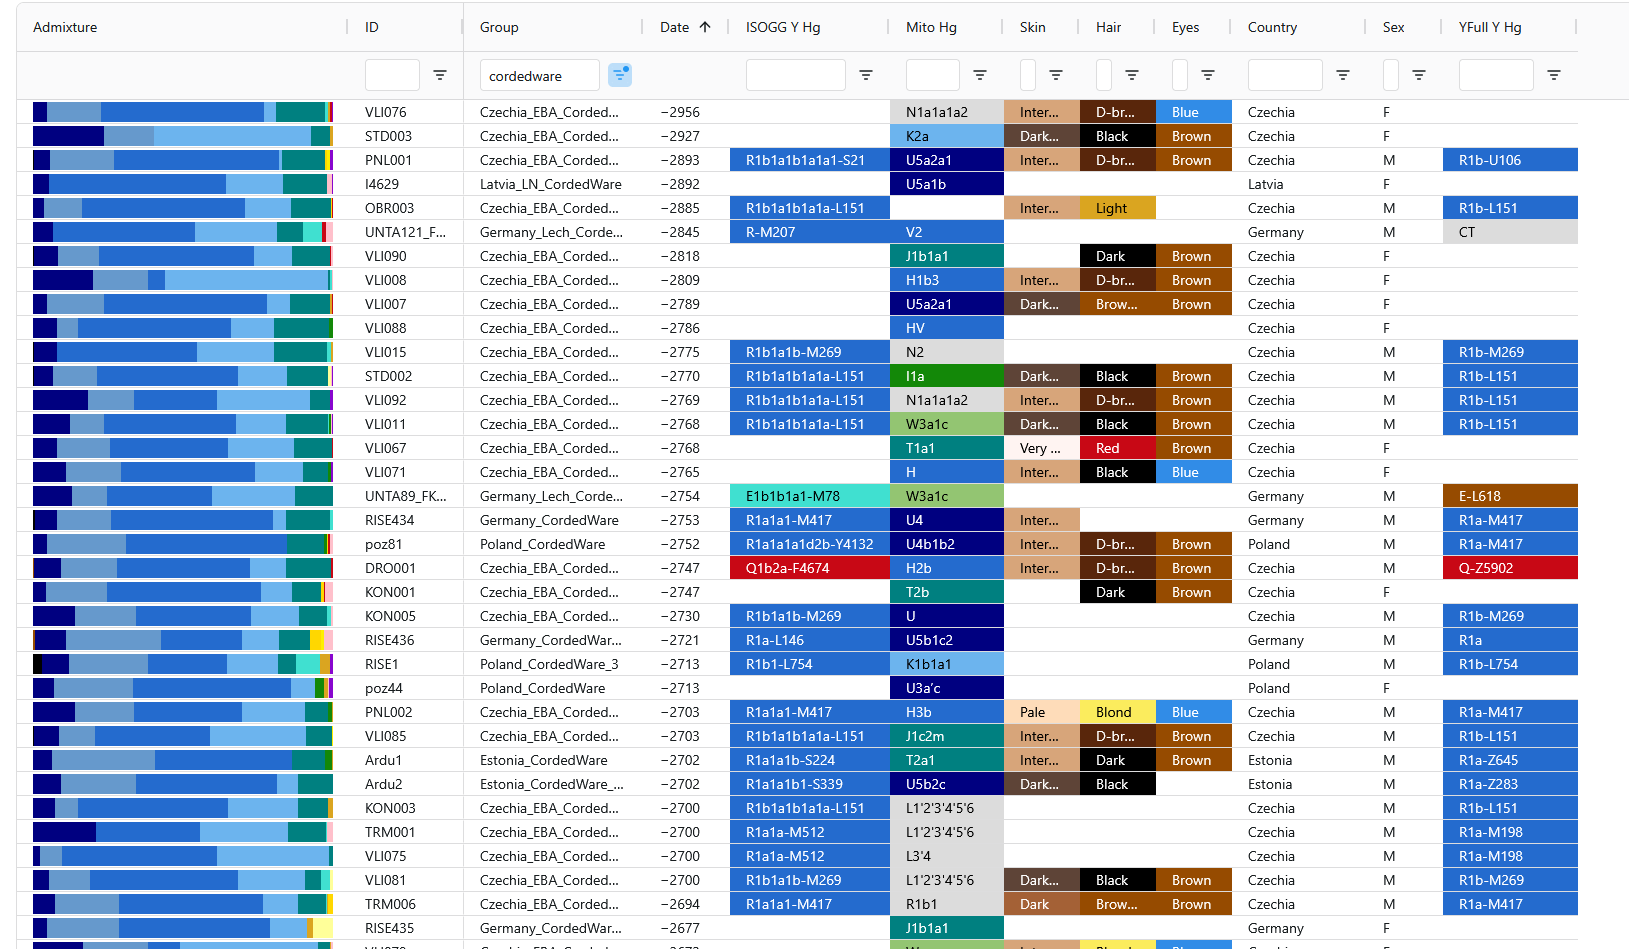1629x949 pixels.
Task: Focus the Sex filter box
Action: coord(1390,75)
